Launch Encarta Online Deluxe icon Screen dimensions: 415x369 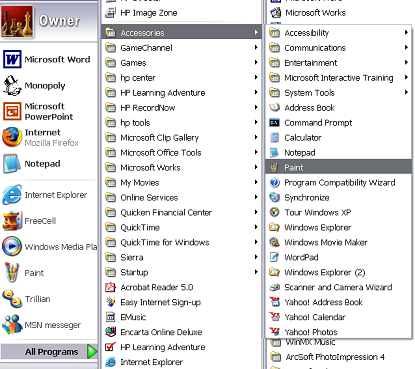(x=110, y=332)
